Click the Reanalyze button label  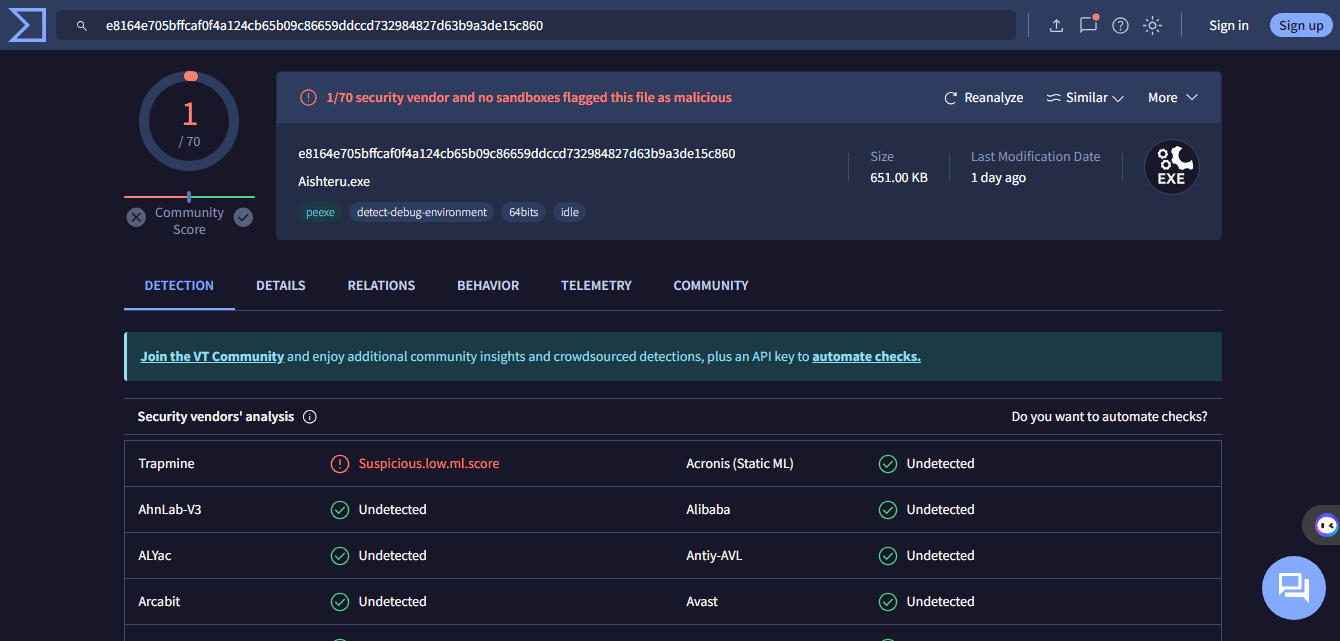pos(994,98)
